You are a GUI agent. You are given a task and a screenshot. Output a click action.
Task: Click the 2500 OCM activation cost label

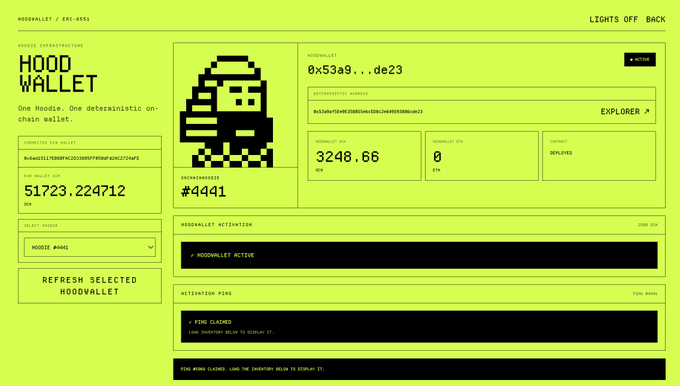(647, 225)
